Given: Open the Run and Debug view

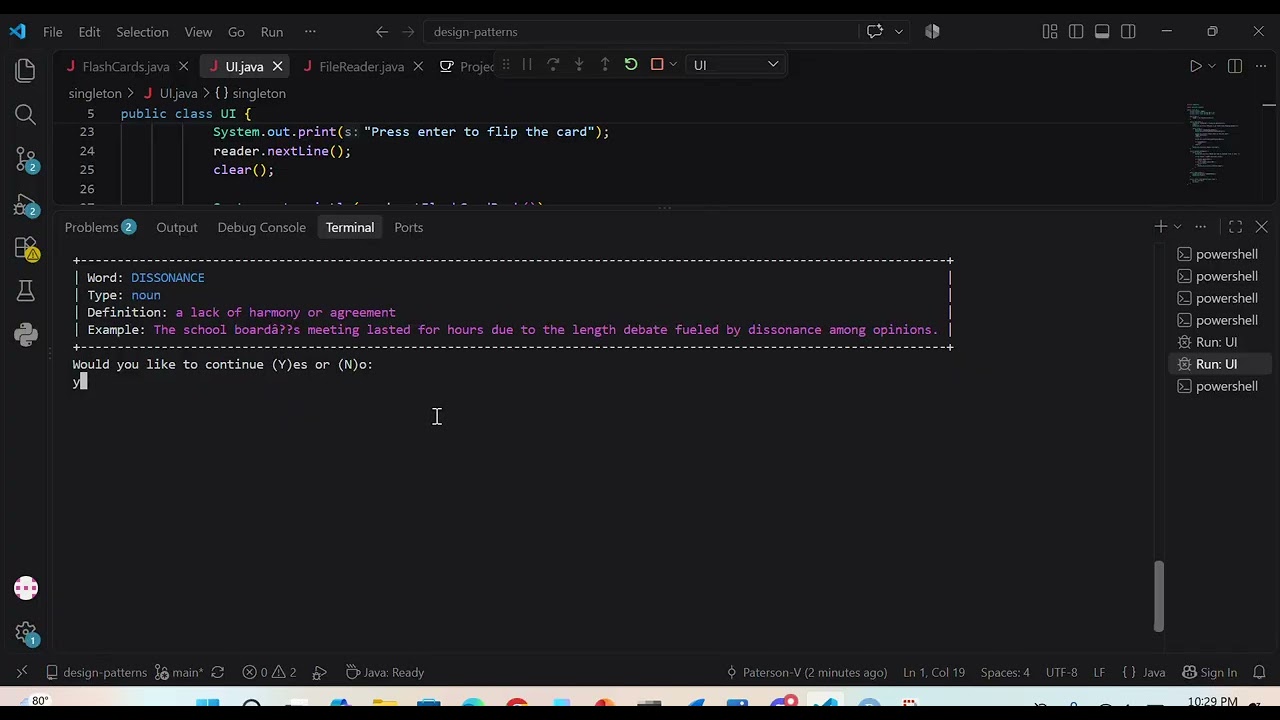Looking at the screenshot, I should 26,205.
